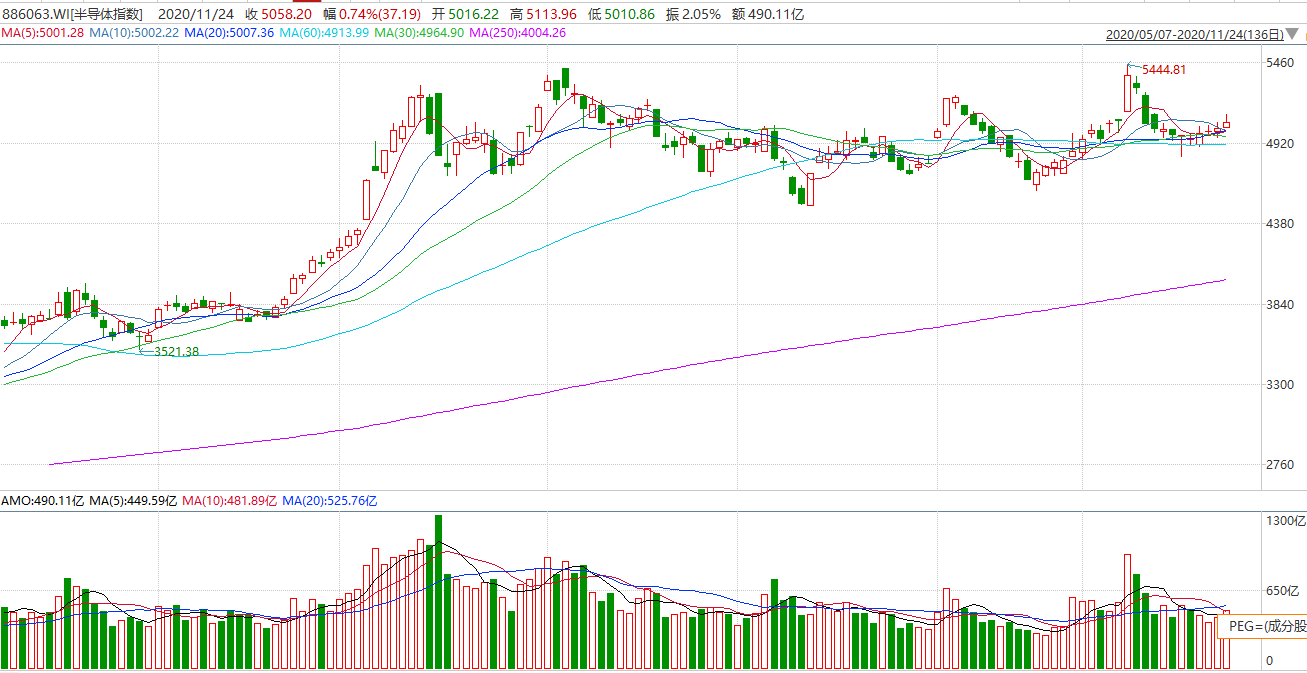1307x673 pixels.
Task: Click the tallest green volume bar
Action: 438,592
